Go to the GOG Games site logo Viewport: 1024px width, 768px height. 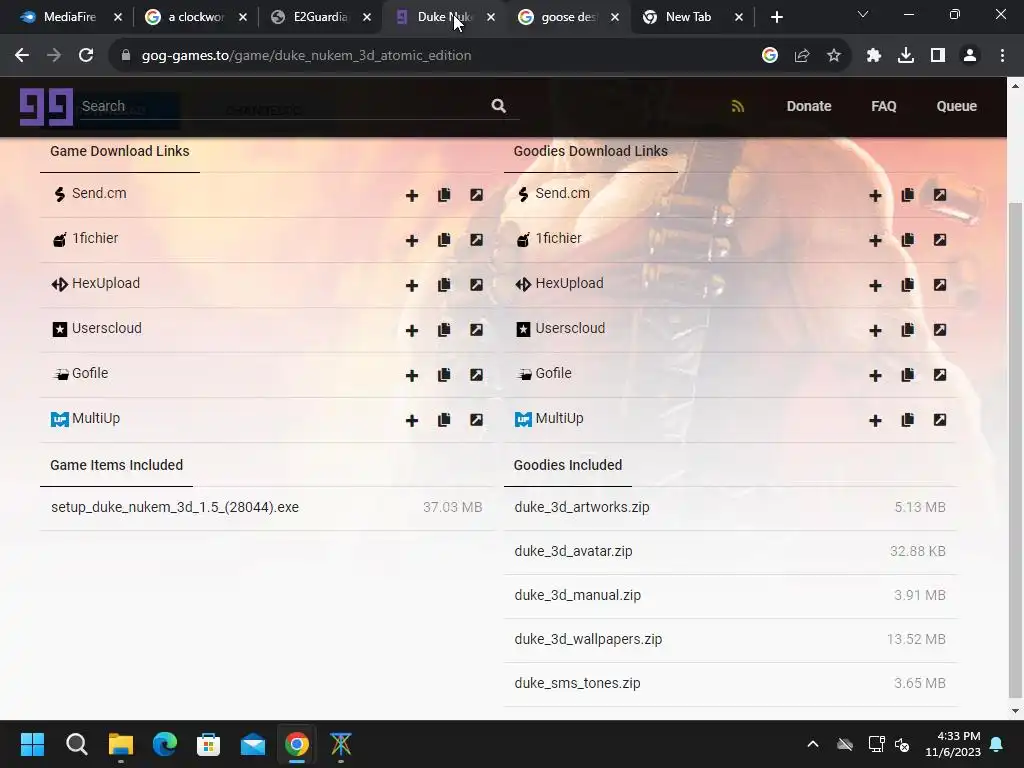click(46, 106)
